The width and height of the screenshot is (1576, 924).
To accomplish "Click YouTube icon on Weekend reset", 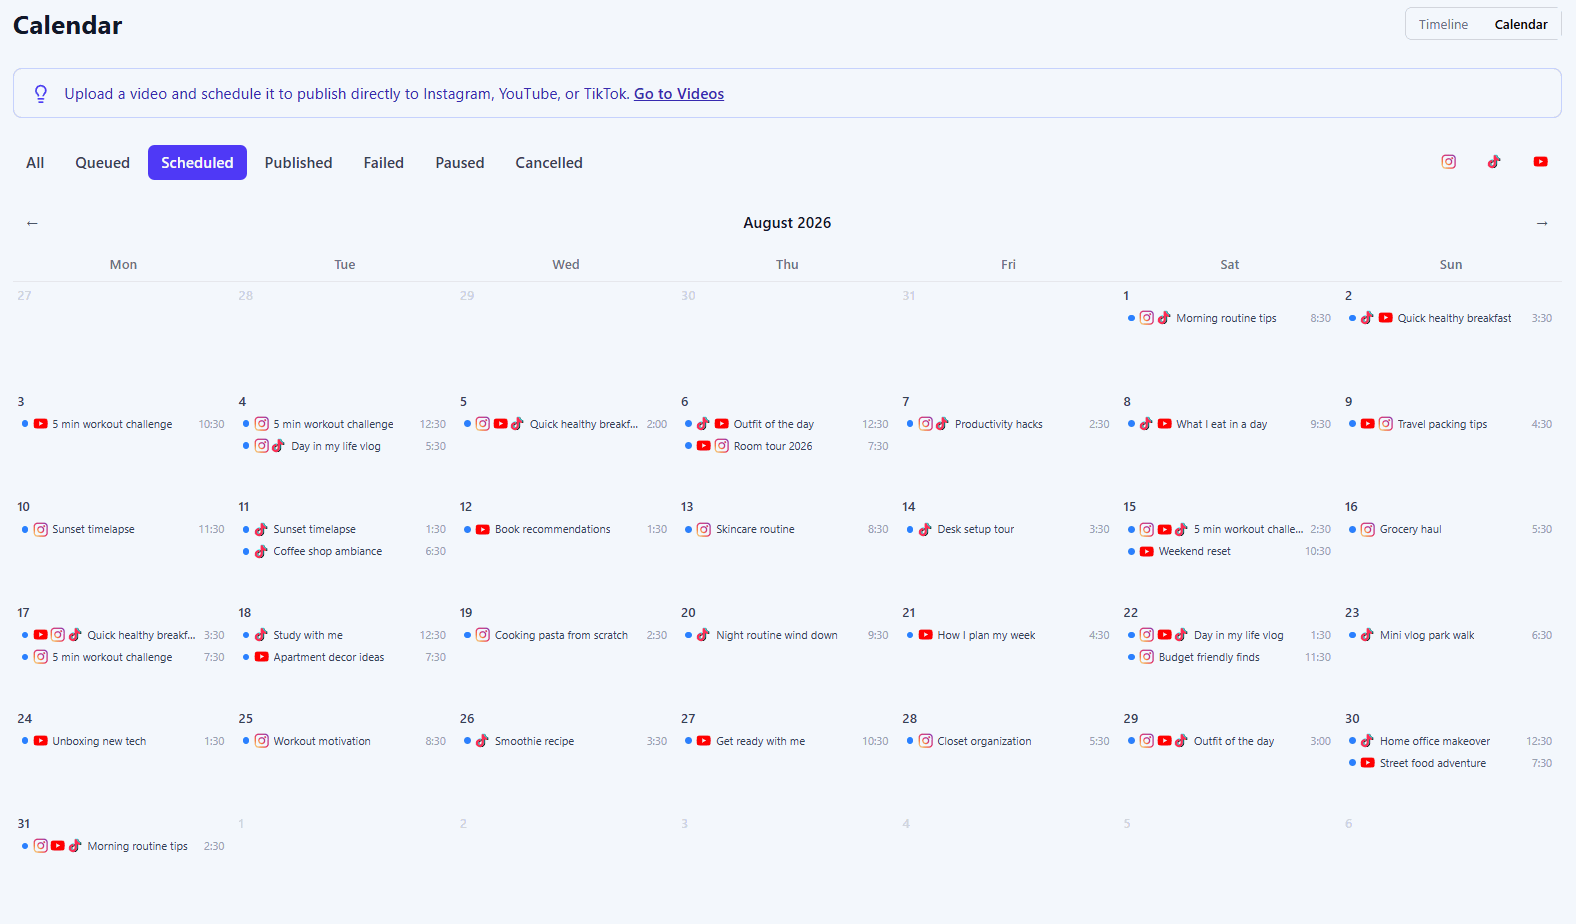I will pyautogui.click(x=1147, y=552).
